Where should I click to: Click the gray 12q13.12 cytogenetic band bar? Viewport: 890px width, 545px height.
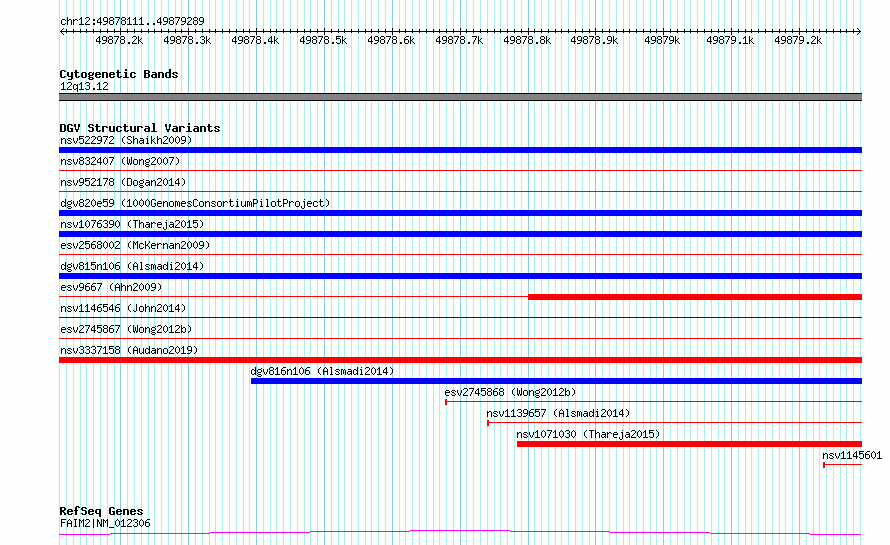point(460,97)
